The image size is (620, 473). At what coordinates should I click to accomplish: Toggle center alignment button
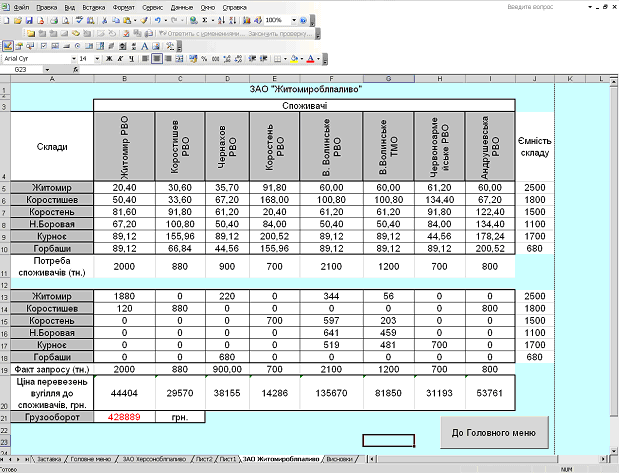point(158,58)
